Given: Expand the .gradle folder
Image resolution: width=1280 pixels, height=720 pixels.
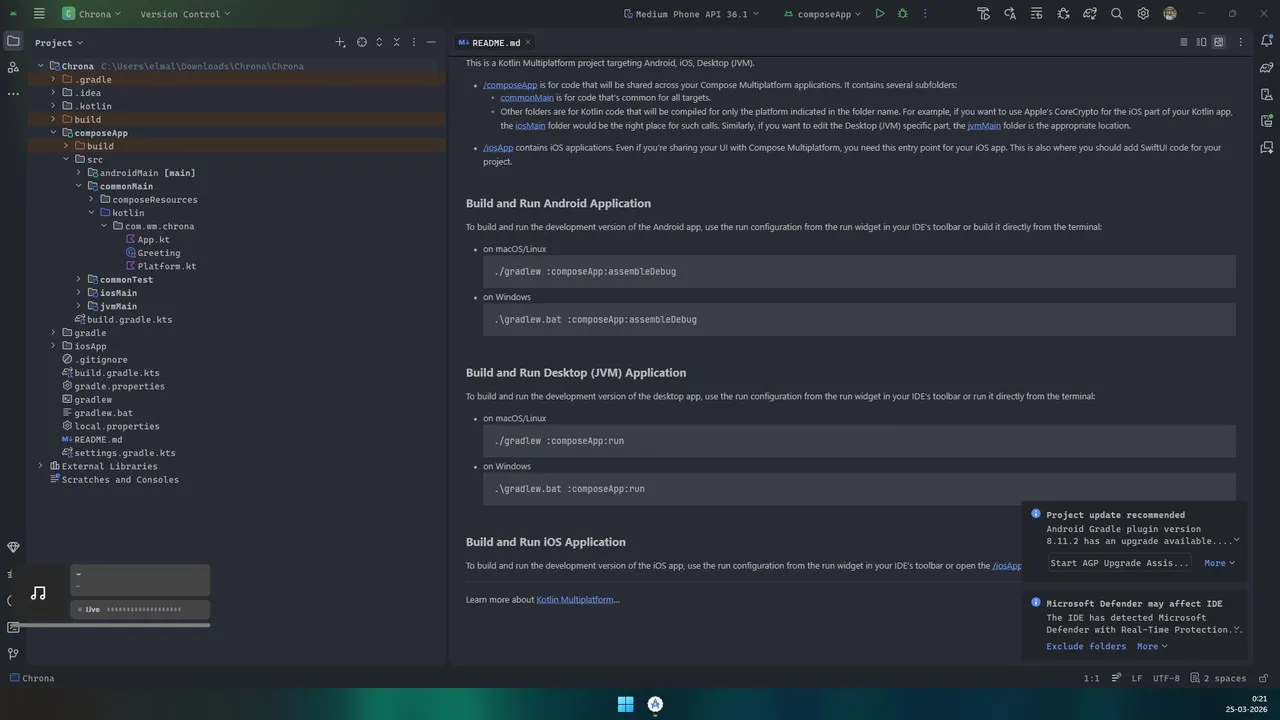Looking at the screenshot, I should 54,79.
